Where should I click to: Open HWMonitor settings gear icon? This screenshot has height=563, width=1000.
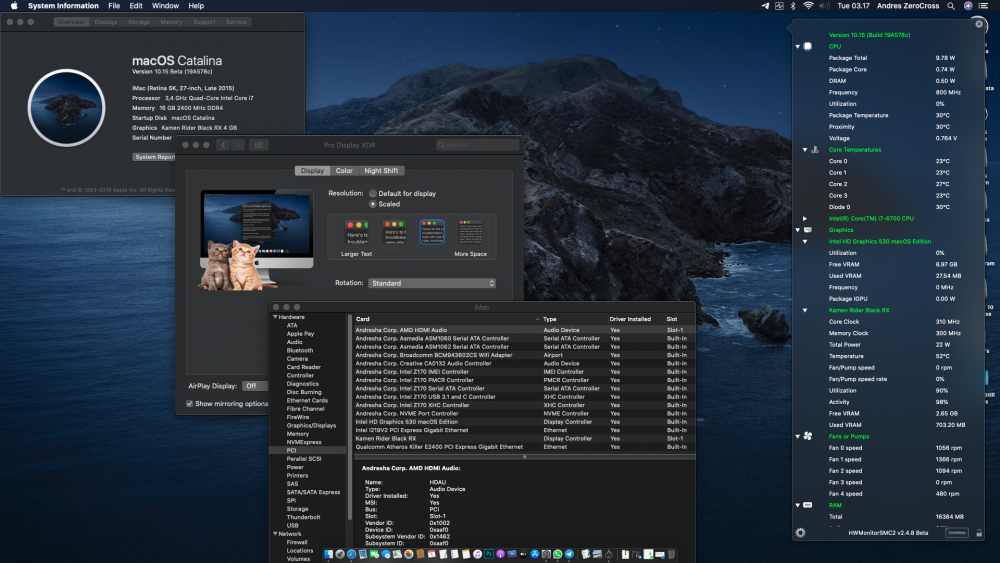(800, 532)
